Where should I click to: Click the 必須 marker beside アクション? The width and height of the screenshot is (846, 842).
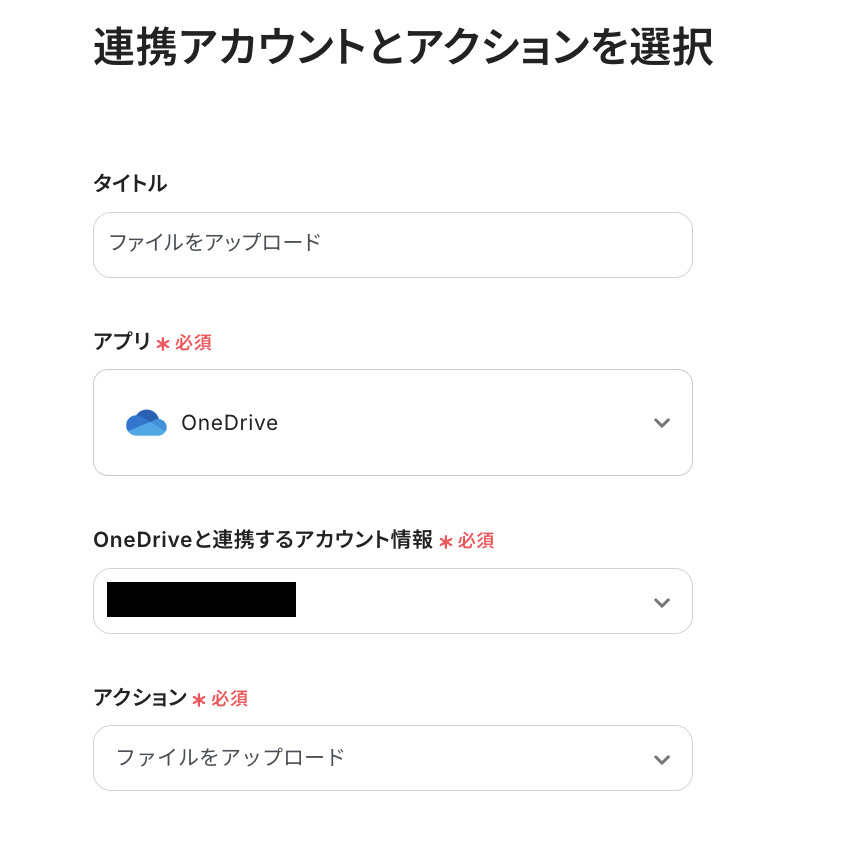pos(229,699)
